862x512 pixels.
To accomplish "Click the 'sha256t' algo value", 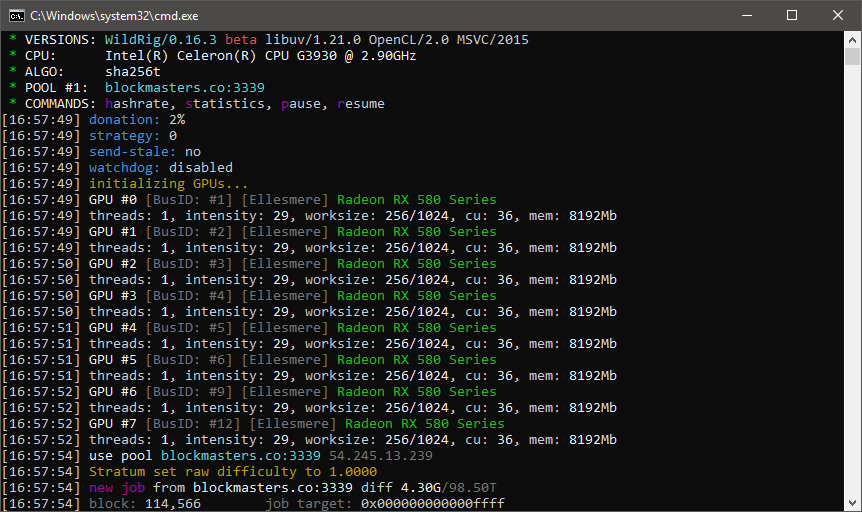I will click(132, 71).
